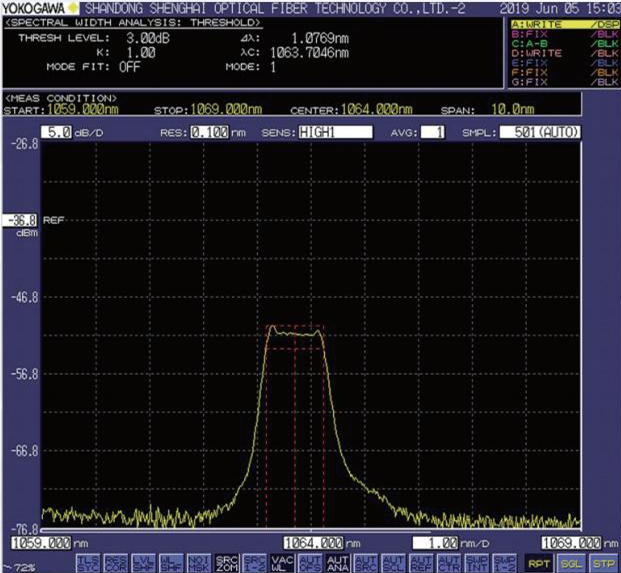
Task: Click the MODE 1 result value
Action: pyautogui.click(x=273, y=67)
